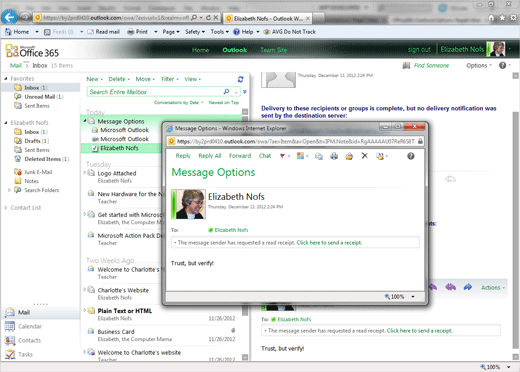Click the red flag icon in popup toolbar
This screenshot has height=372, width=520.
coord(282,156)
